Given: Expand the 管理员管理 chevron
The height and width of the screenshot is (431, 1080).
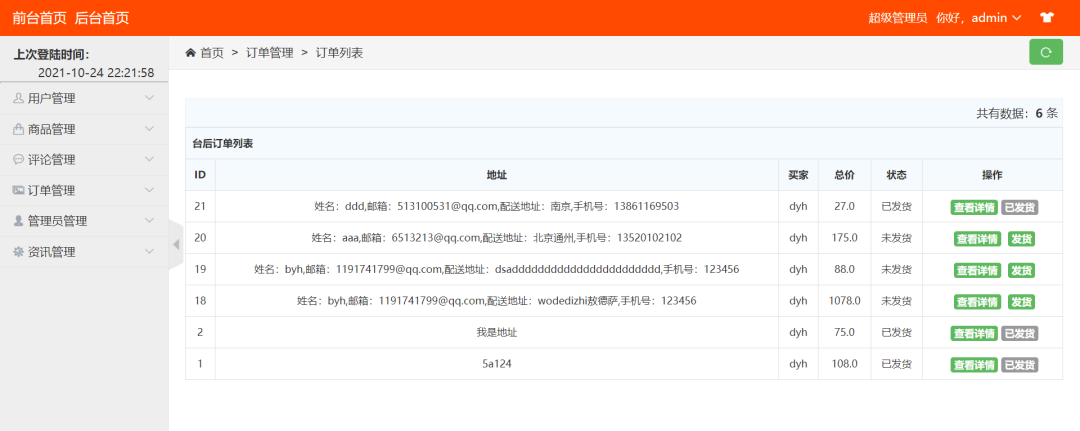Looking at the screenshot, I should point(149,220).
